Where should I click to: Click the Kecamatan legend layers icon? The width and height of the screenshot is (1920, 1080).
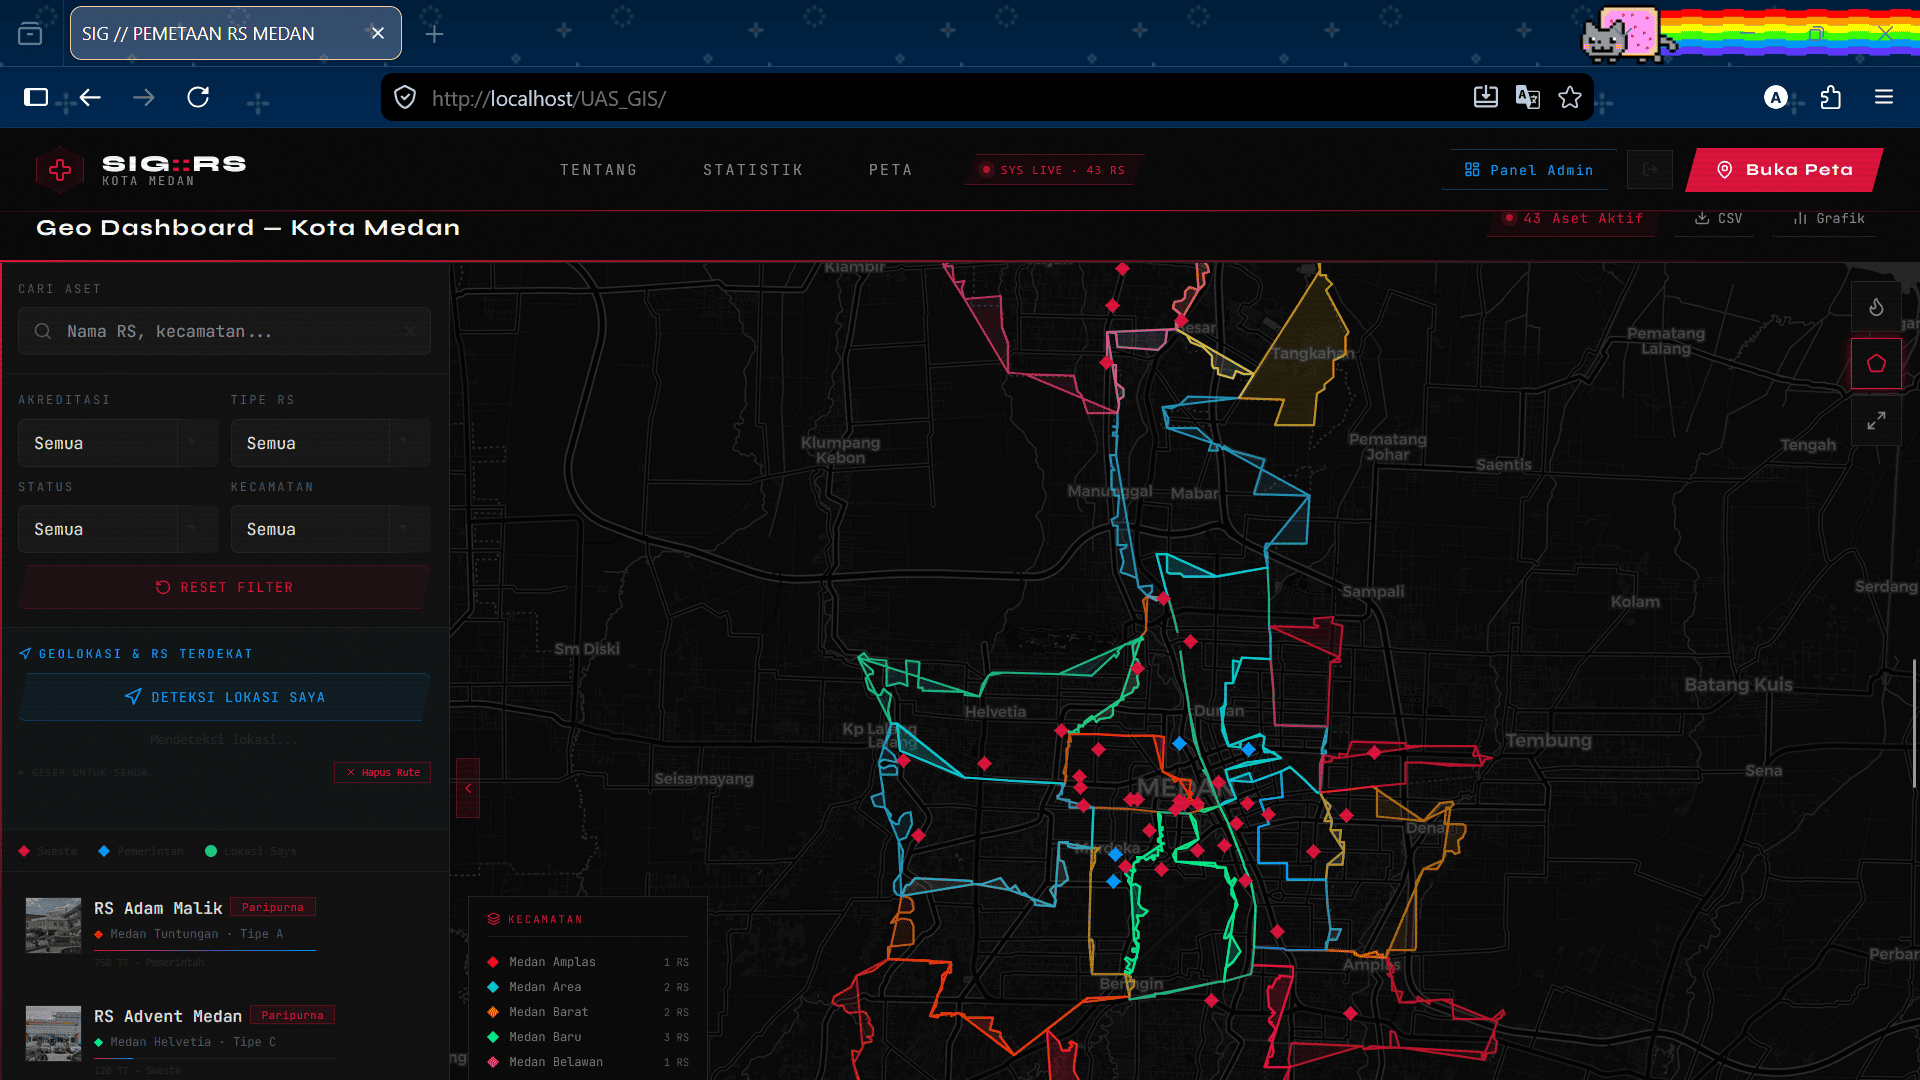pyautogui.click(x=493, y=919)
